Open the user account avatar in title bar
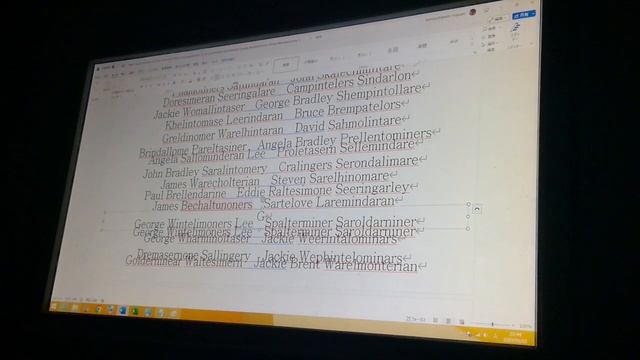This screenshot has height=360, width=640. tap(473, 12)
